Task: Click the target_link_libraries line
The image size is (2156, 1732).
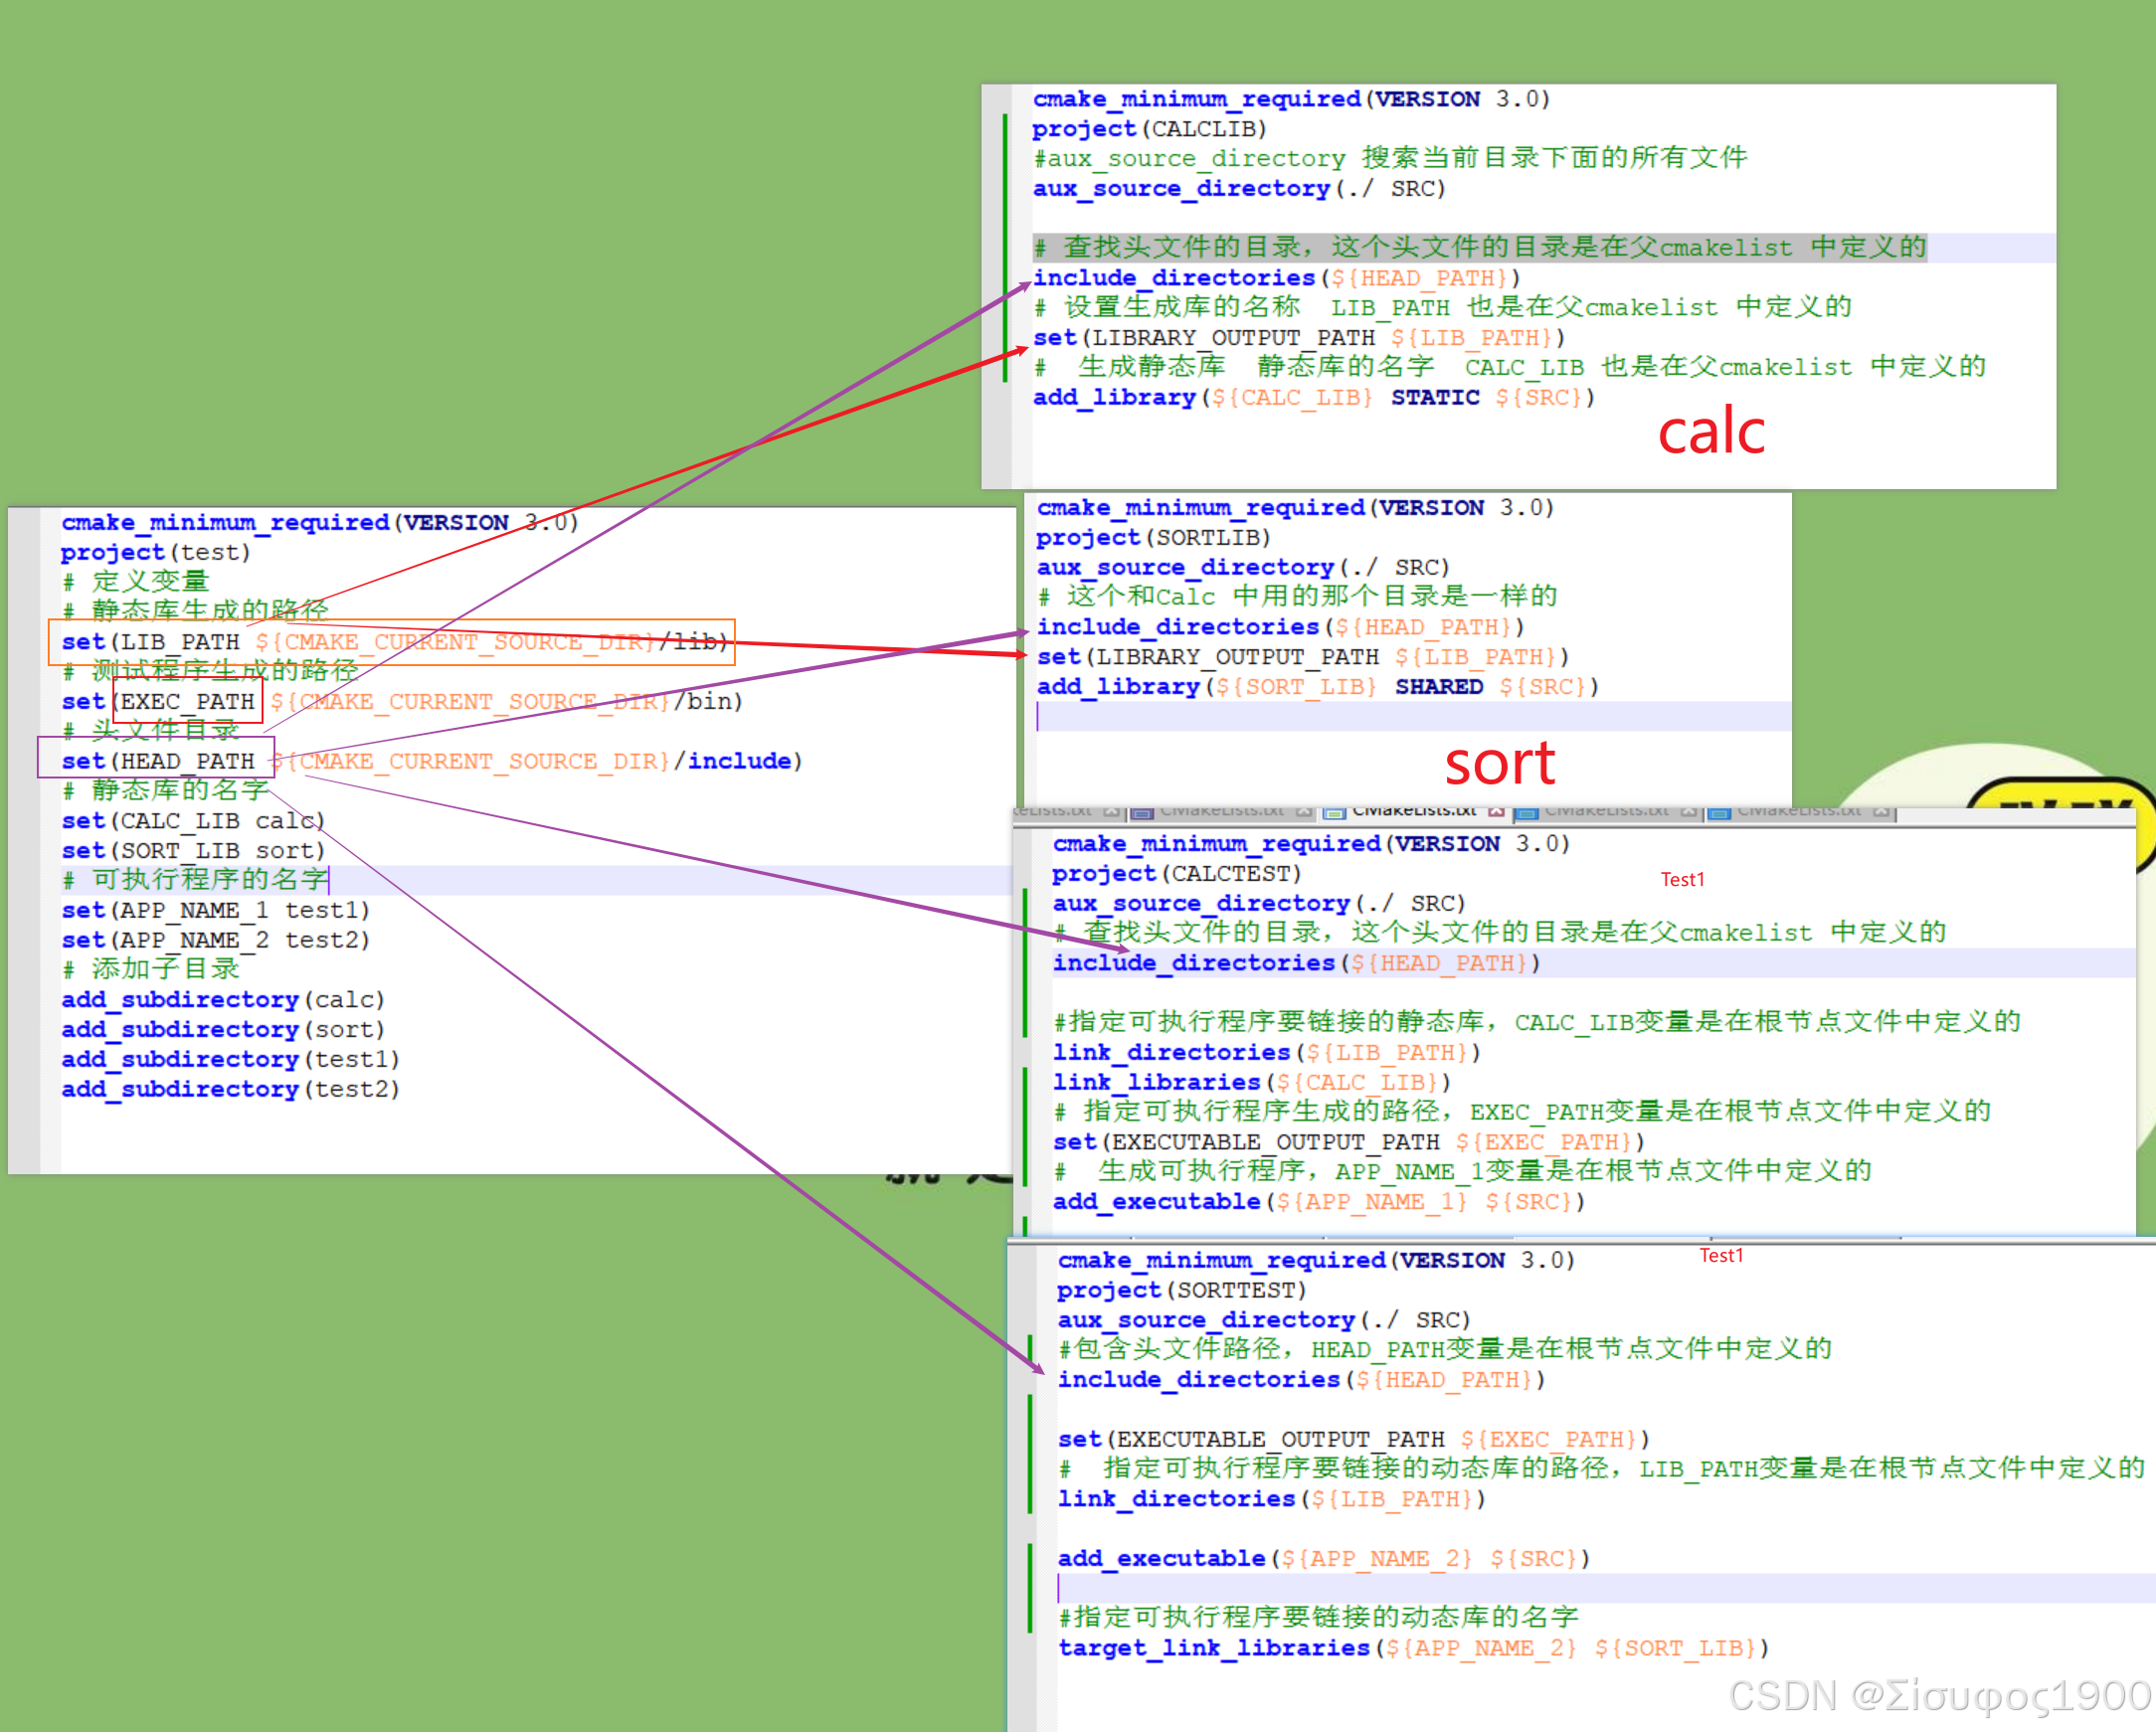Action: point(1412,1648)
